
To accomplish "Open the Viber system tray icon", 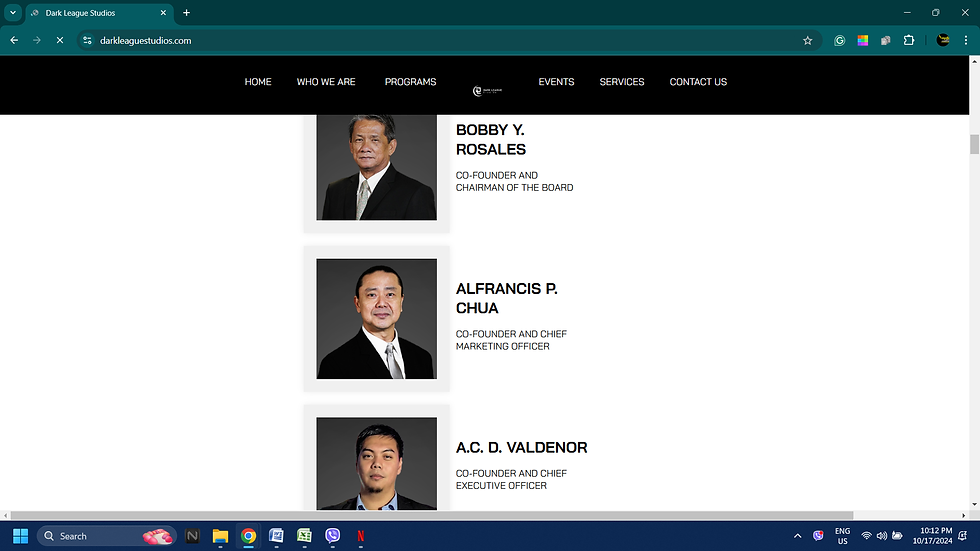I will pos(818,536).
